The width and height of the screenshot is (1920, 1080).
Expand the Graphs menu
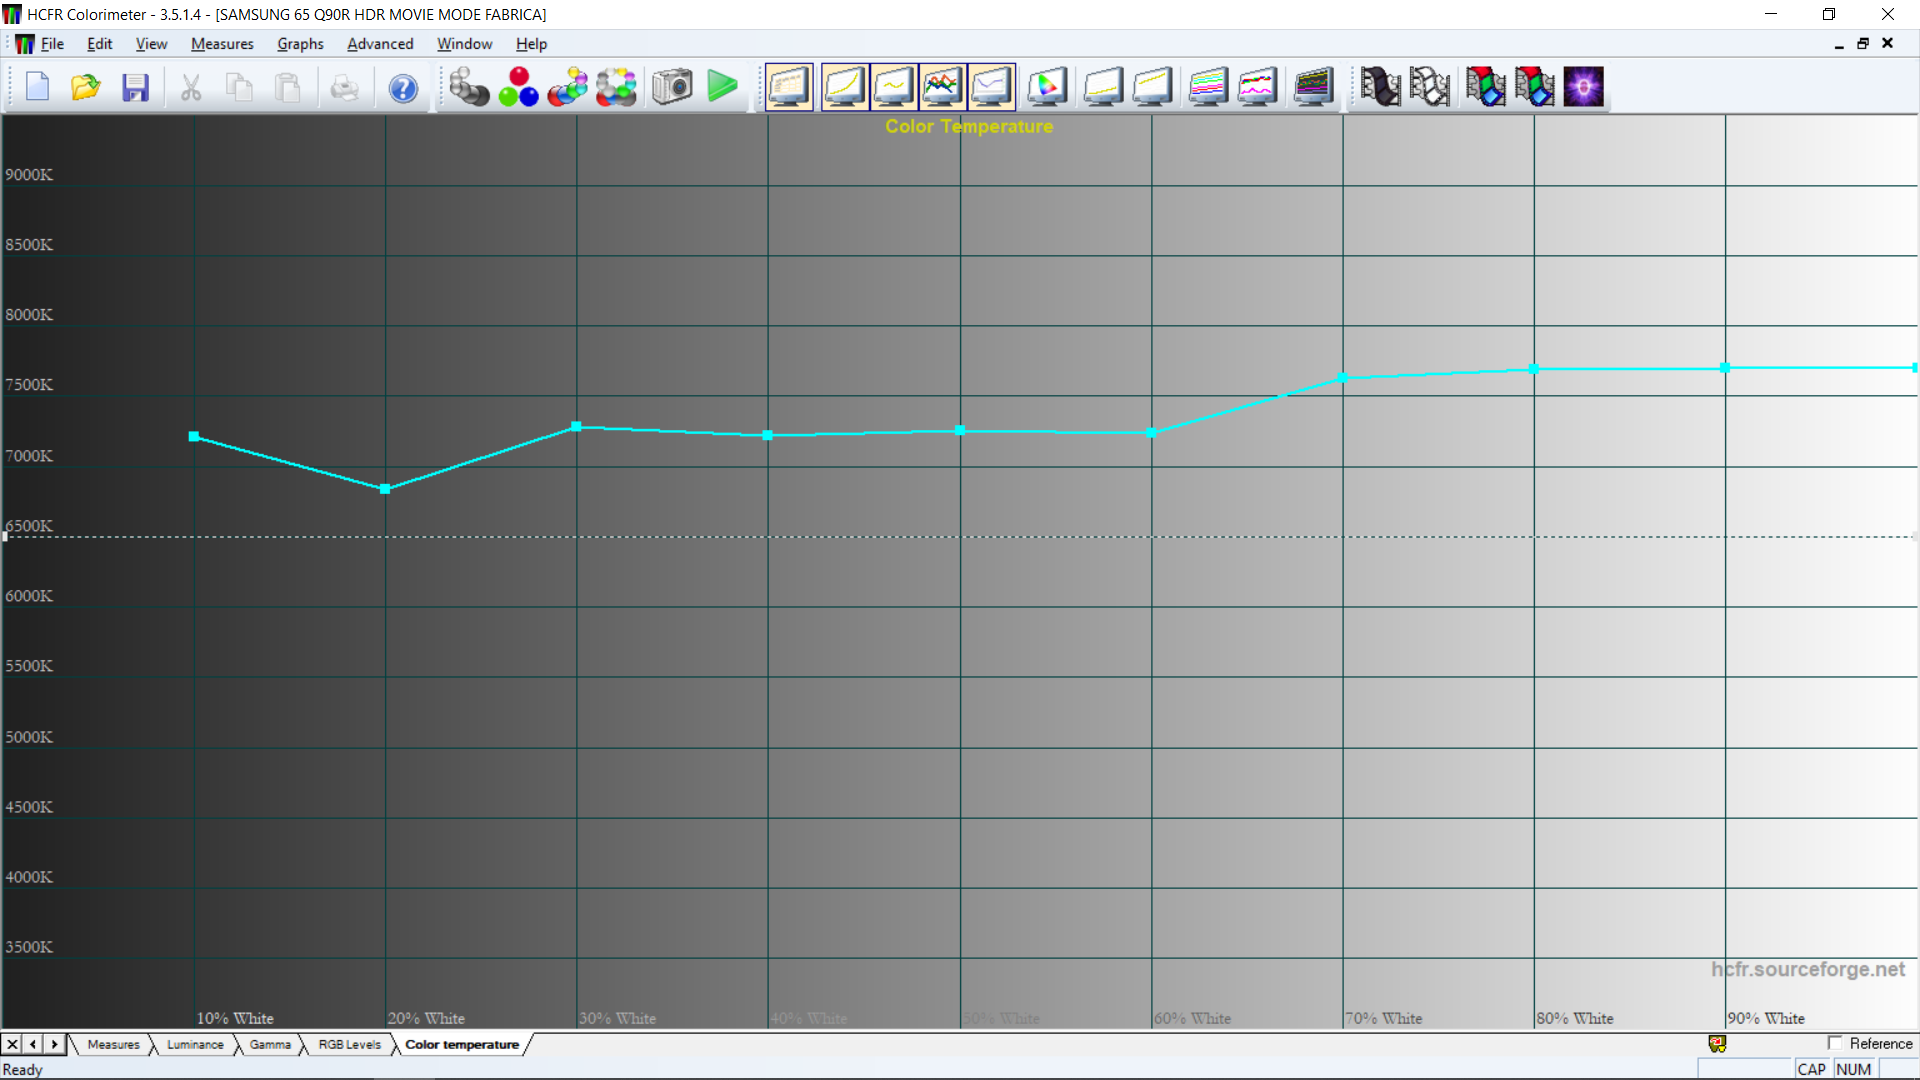coord(300,44)
